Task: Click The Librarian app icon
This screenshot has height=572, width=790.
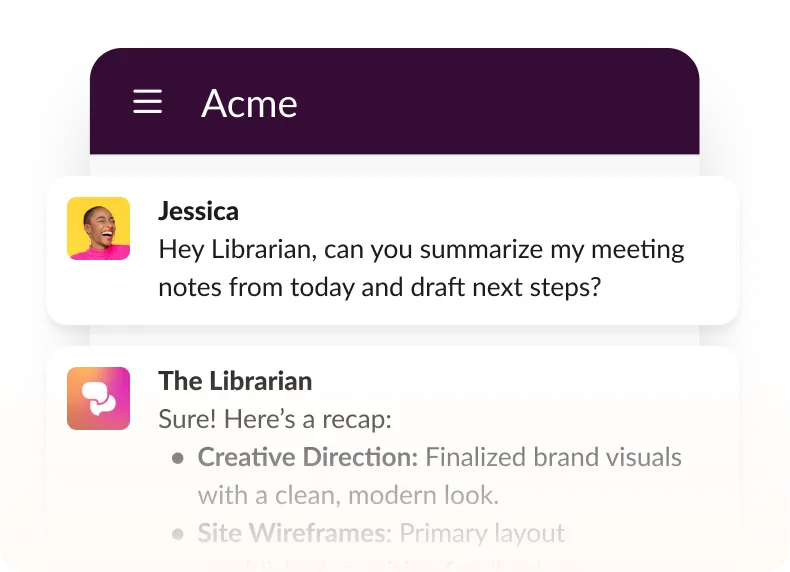Action: coord(98,398)
